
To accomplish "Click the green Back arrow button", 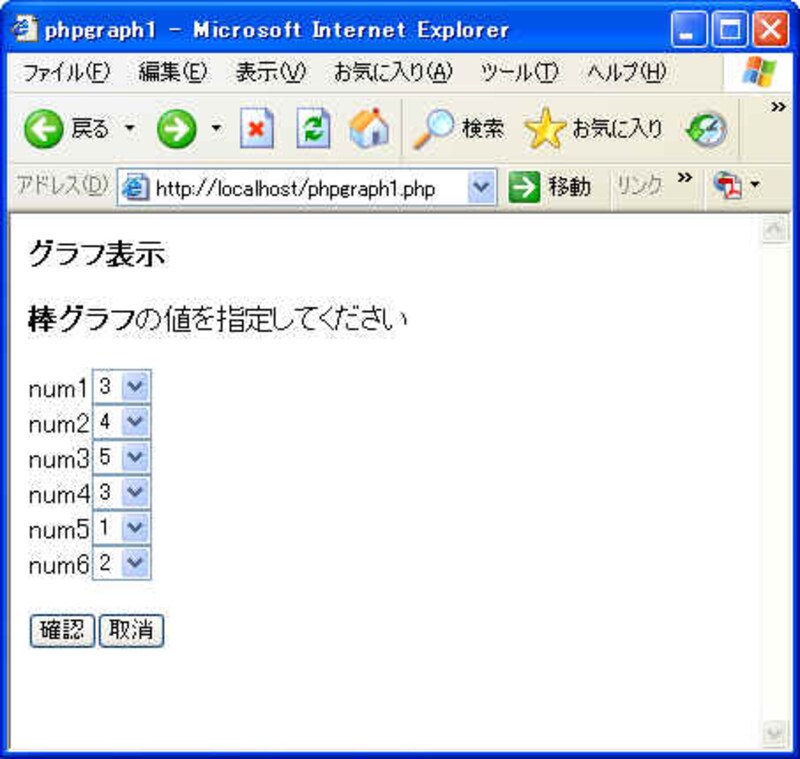I will 44,129.
